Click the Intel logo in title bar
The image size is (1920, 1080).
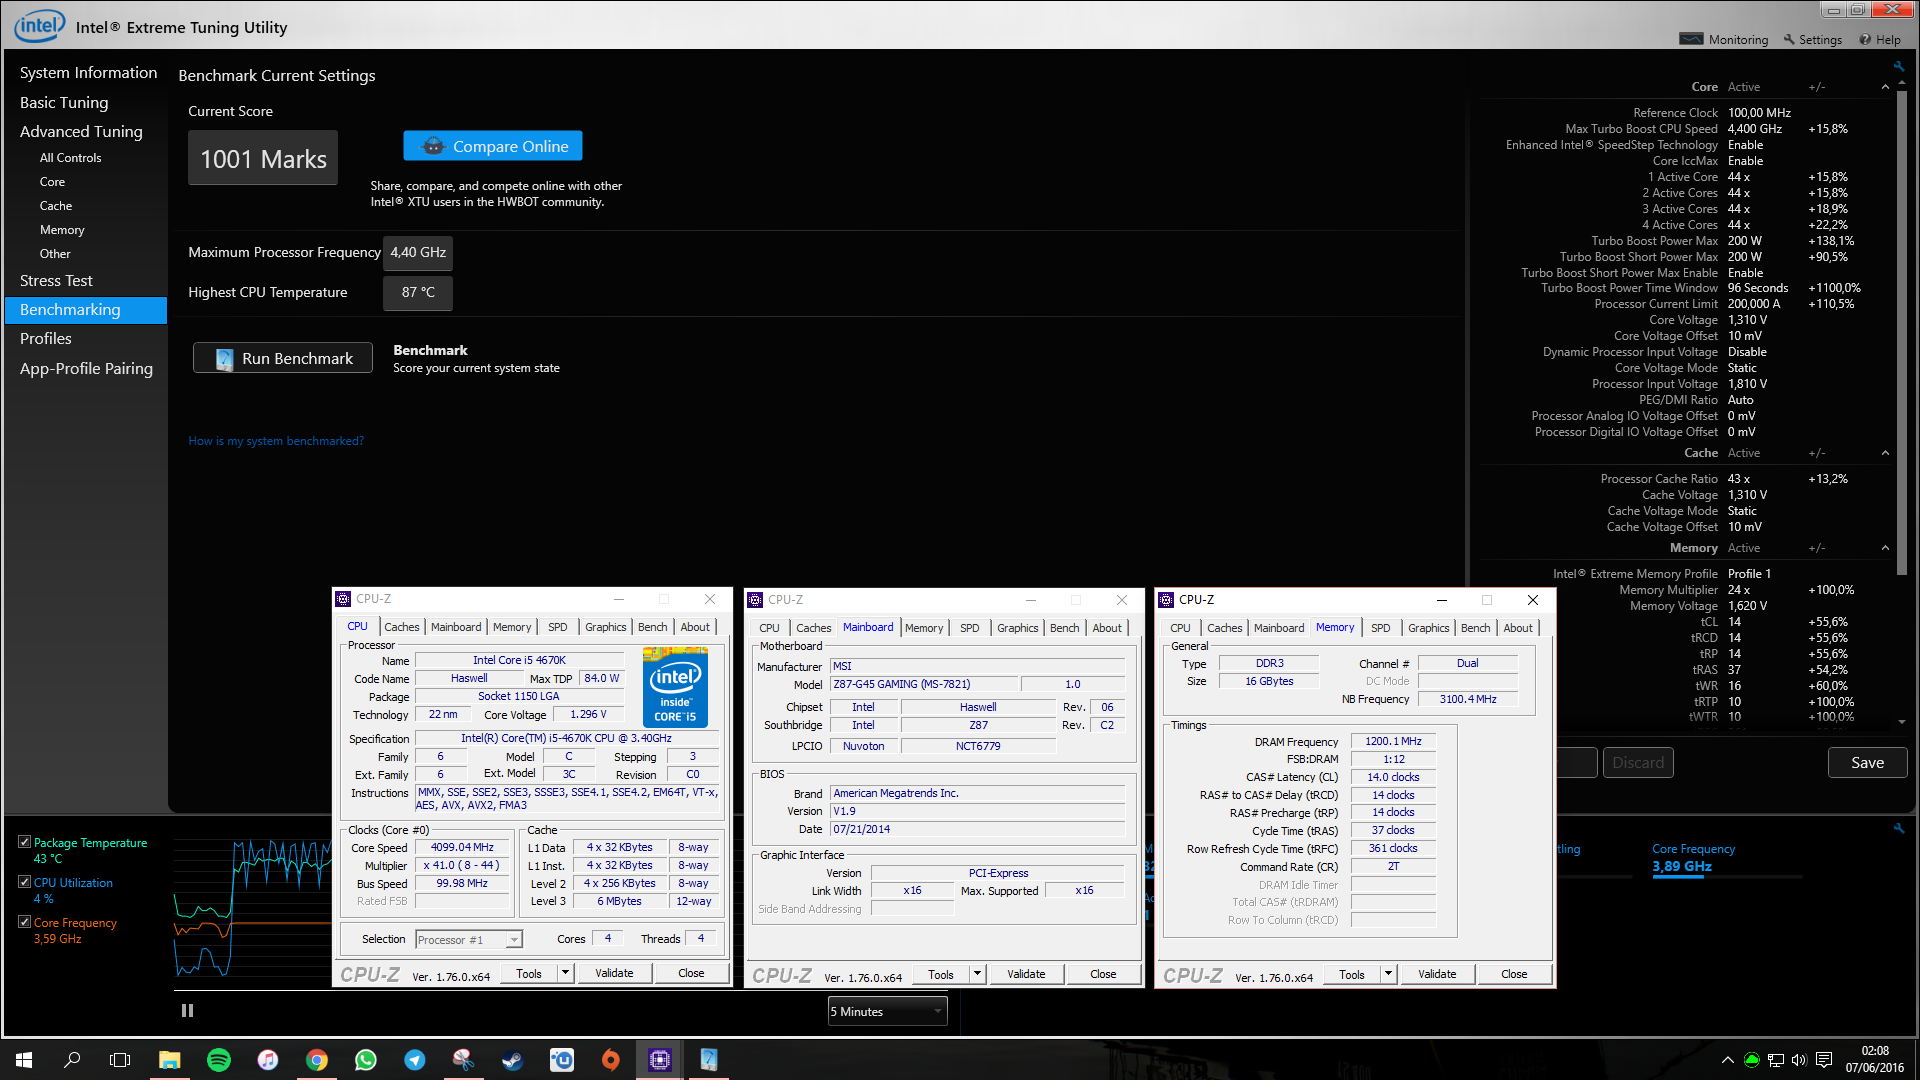pyautogui.click(x=40, y=25)
